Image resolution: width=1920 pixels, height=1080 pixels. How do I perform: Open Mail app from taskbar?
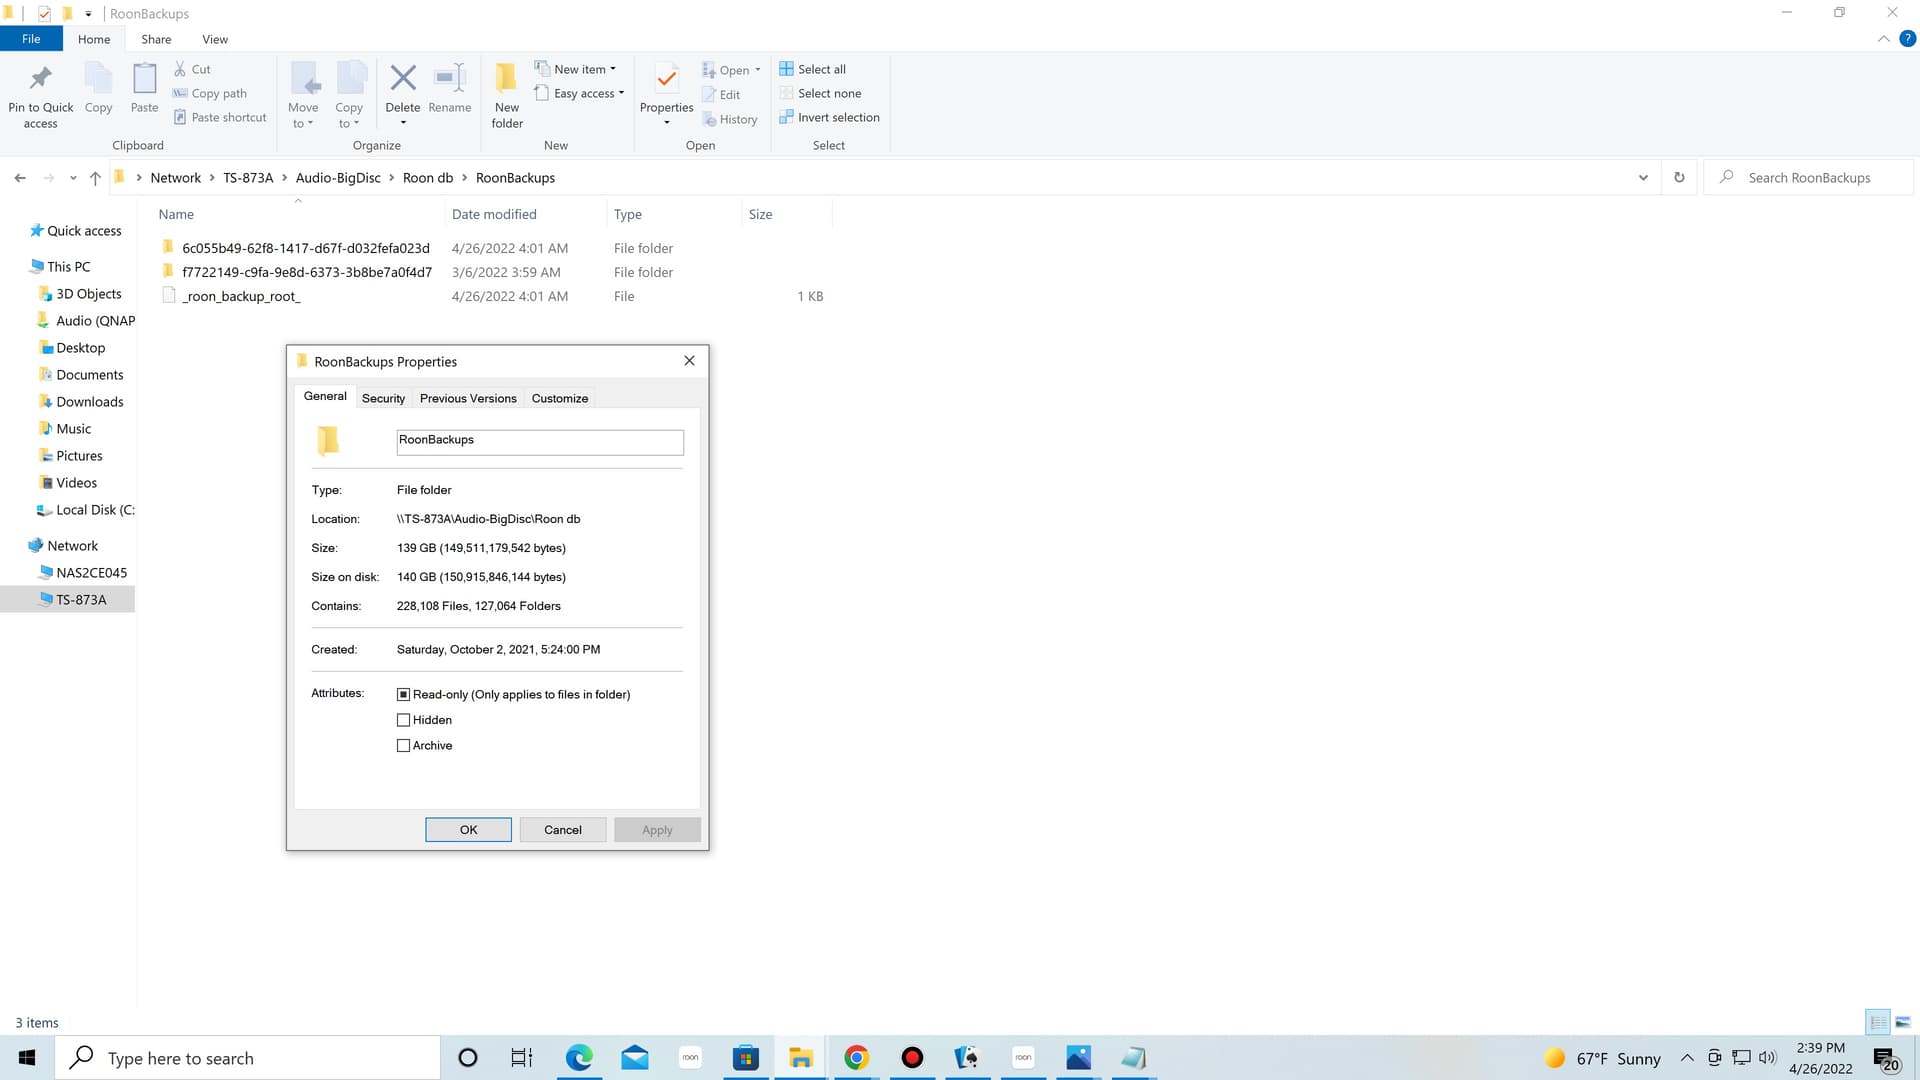(635, 1058)
